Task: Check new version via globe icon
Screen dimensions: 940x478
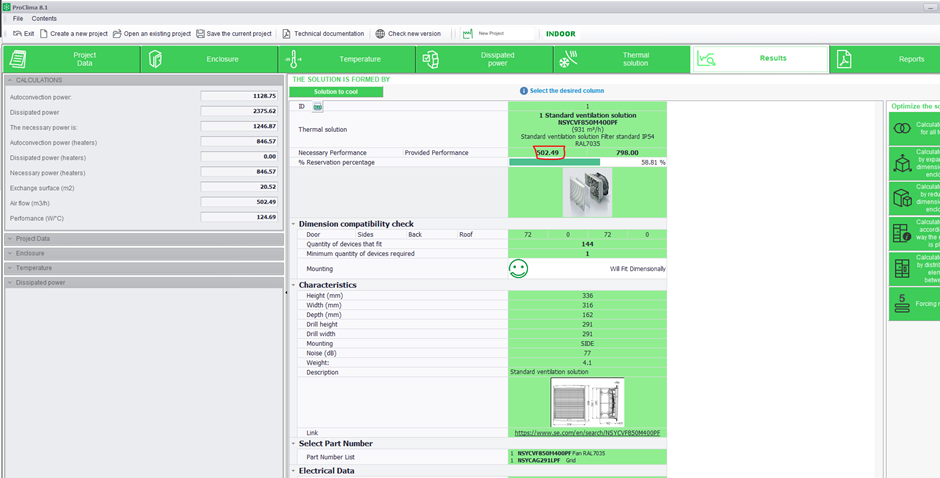Action: 380,33
